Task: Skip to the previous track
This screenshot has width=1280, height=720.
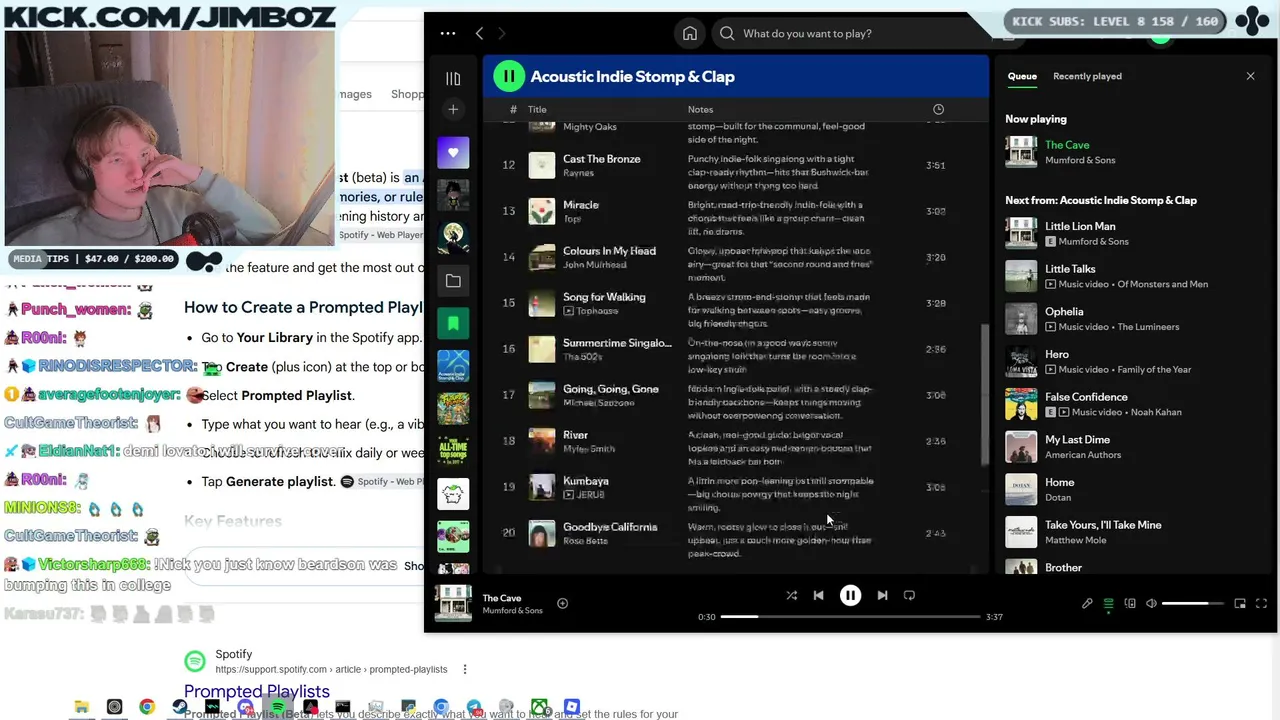Action: coord(818,595)
